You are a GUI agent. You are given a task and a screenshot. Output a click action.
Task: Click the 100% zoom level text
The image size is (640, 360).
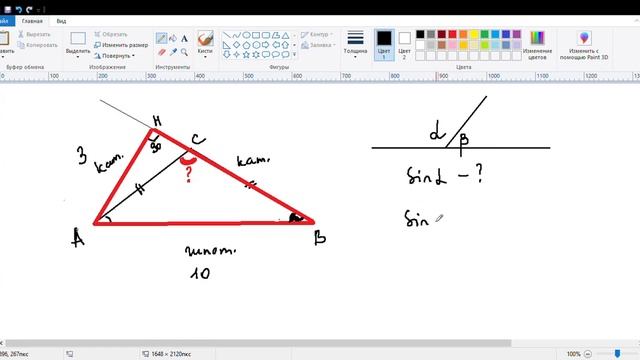[573, 354]
